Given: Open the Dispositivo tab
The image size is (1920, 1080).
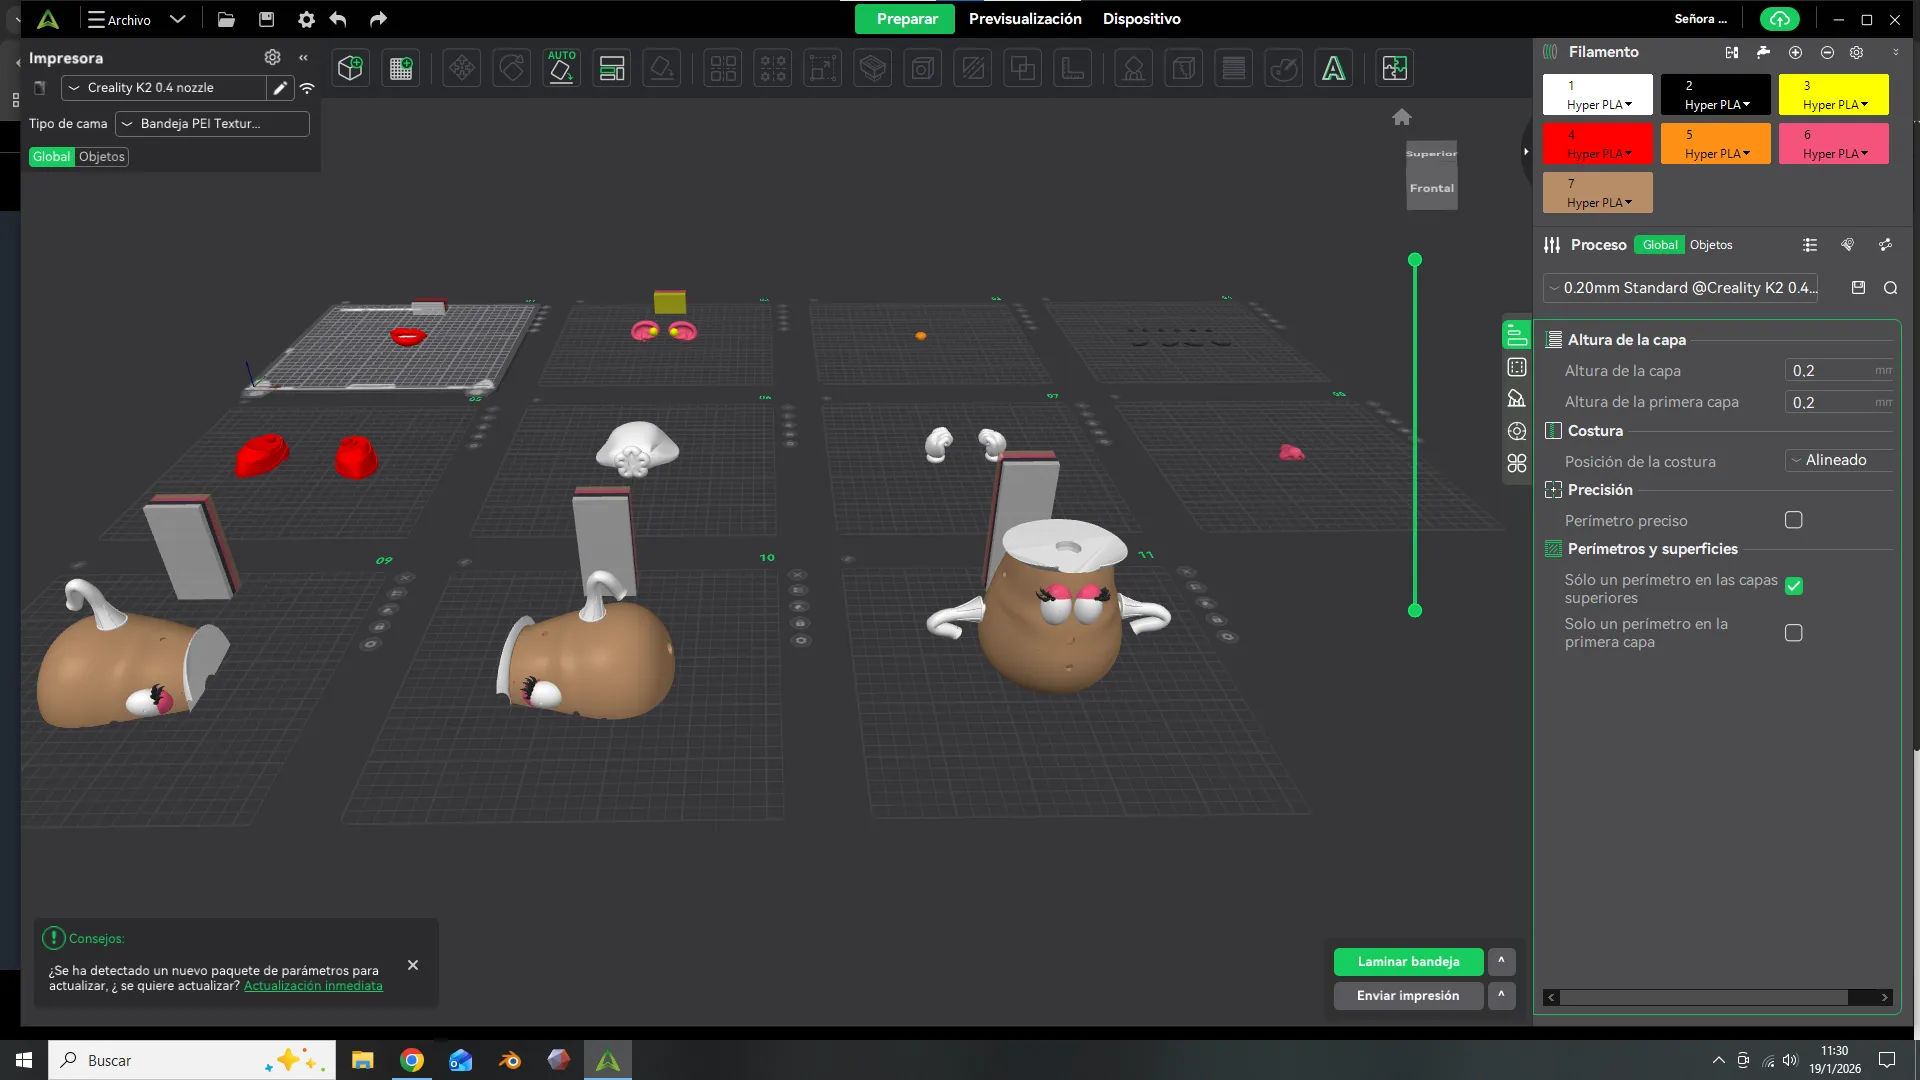Looking at the screenshot, I should pyautogui.click(x=1141, y=19).
